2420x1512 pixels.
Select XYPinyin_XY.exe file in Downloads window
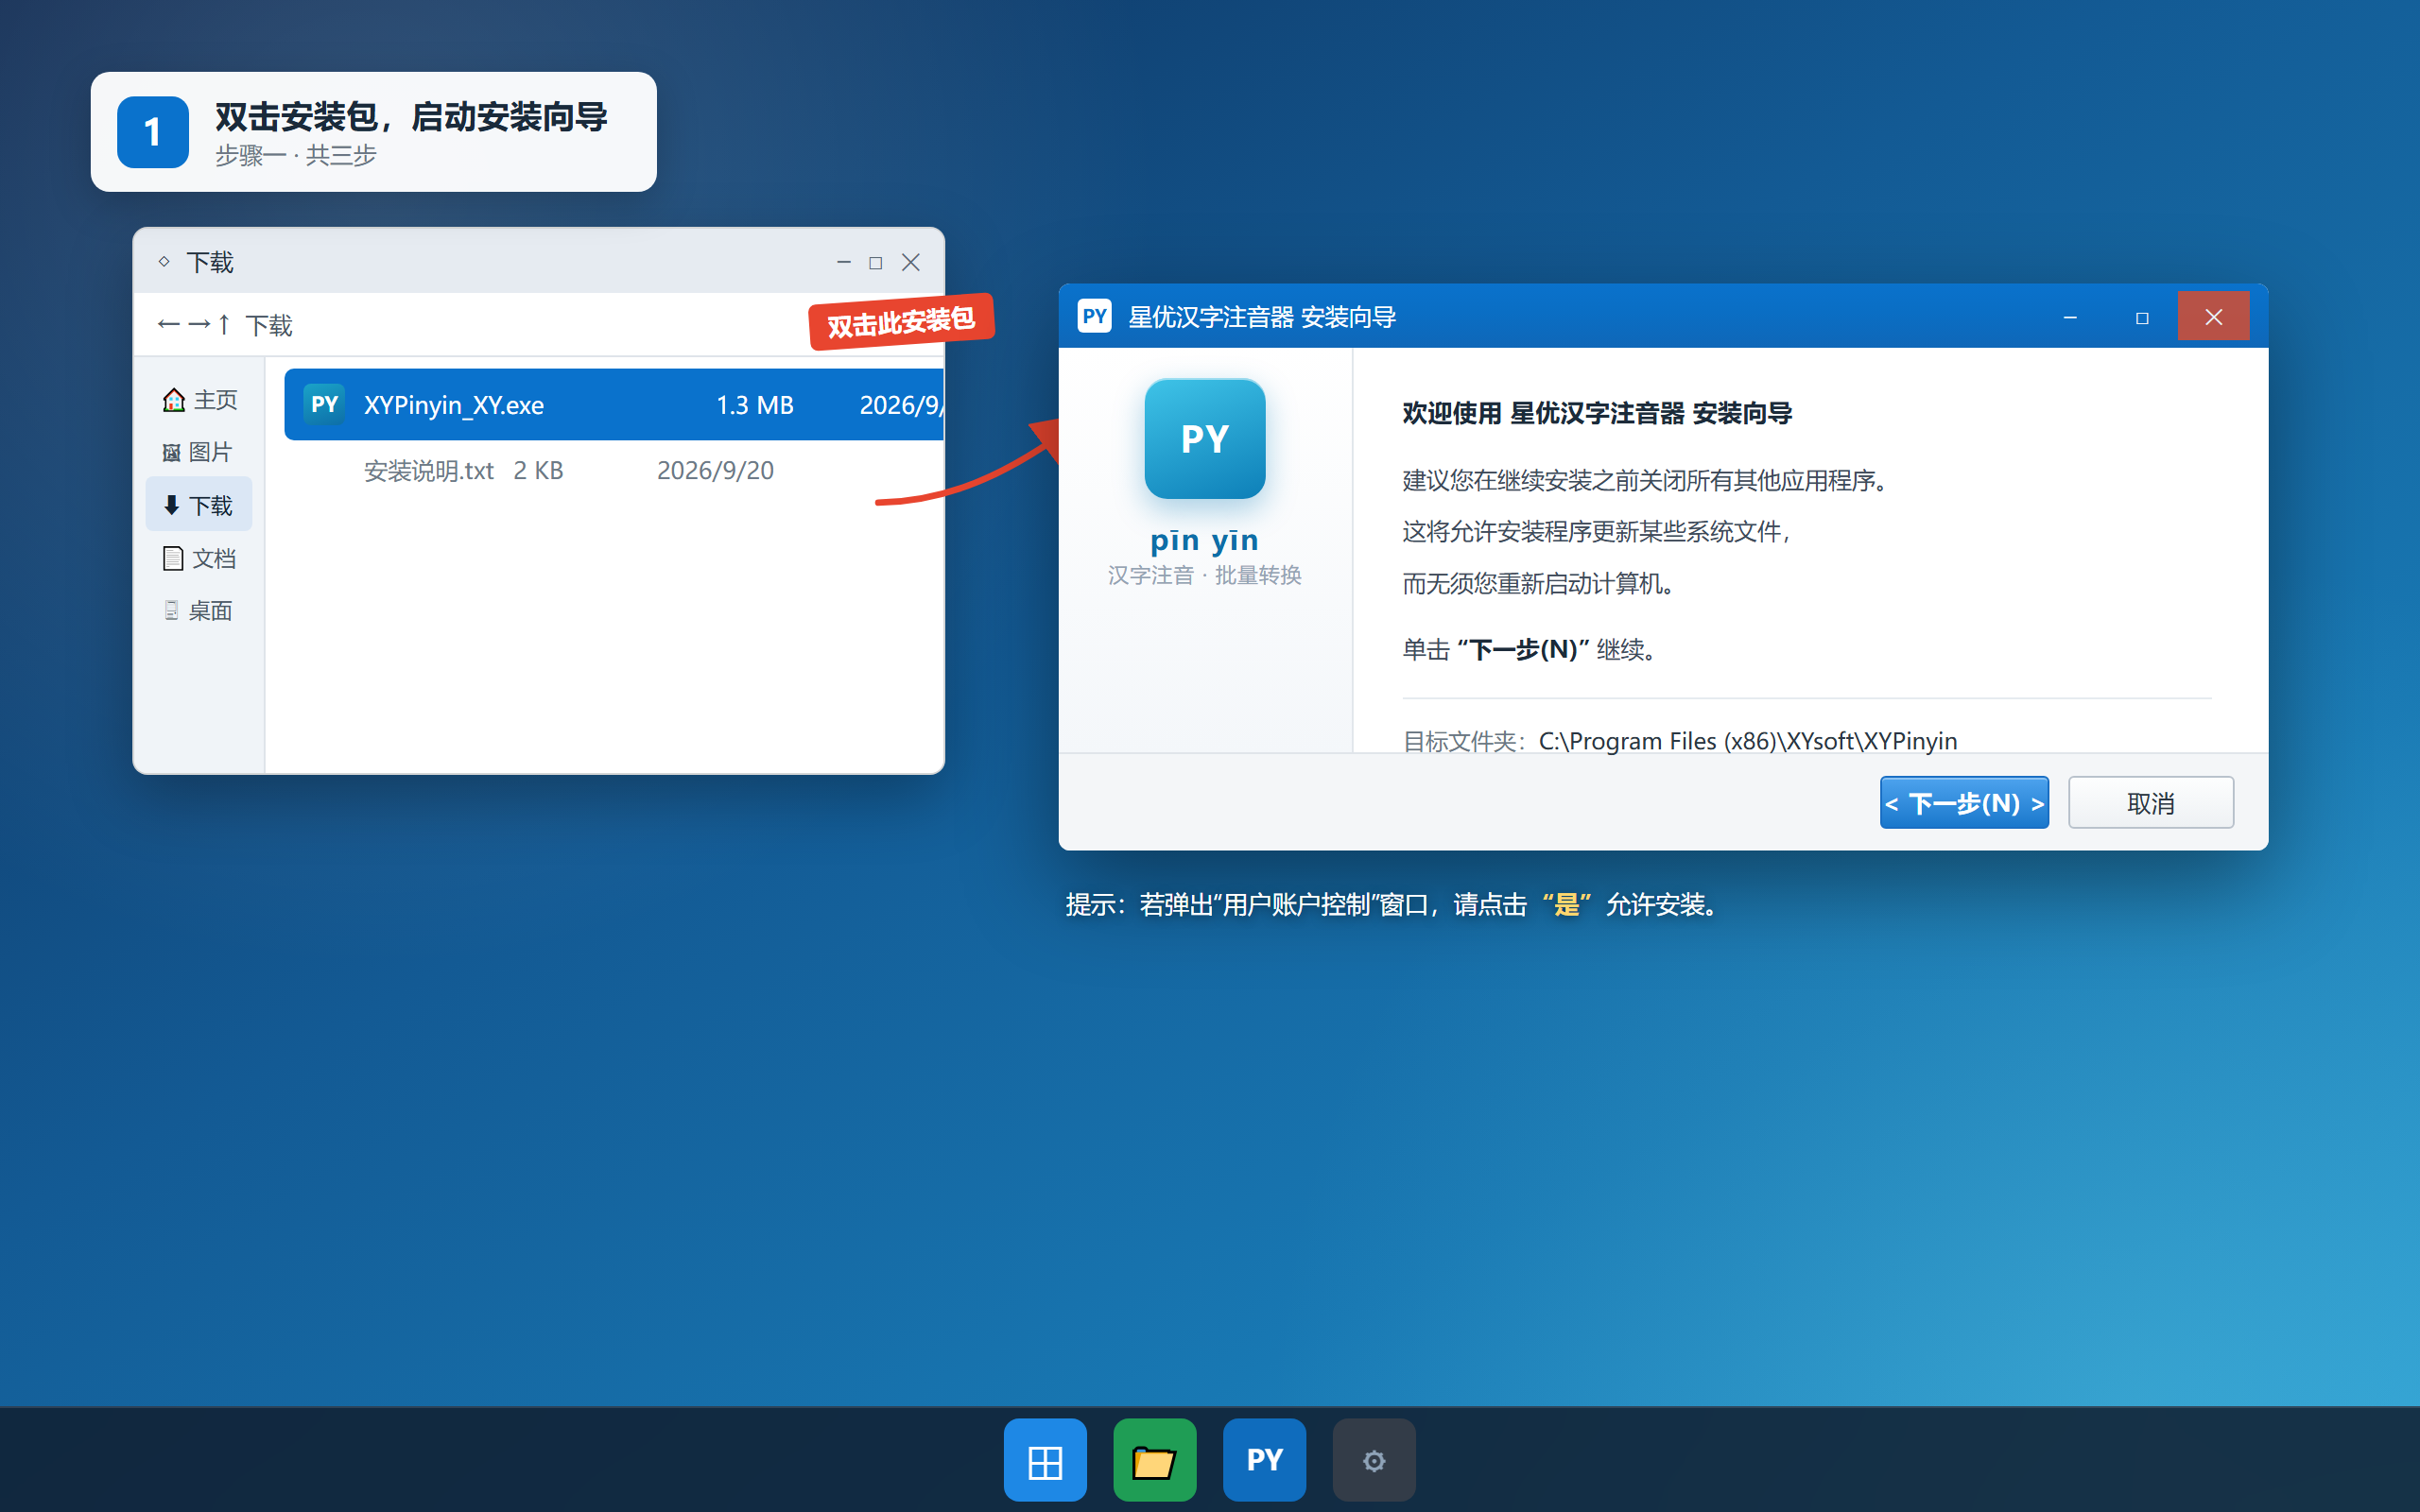613,404
